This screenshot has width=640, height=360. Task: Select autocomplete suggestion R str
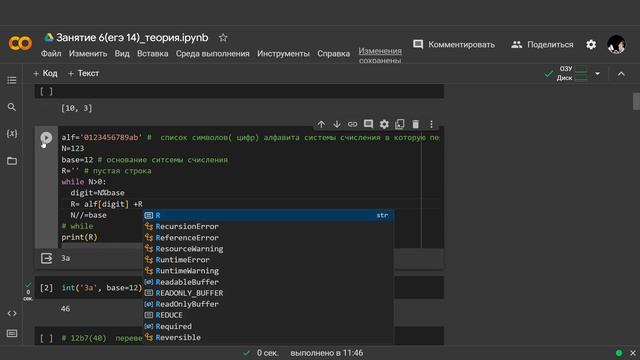pyautogui.click(x=269, y=216)
